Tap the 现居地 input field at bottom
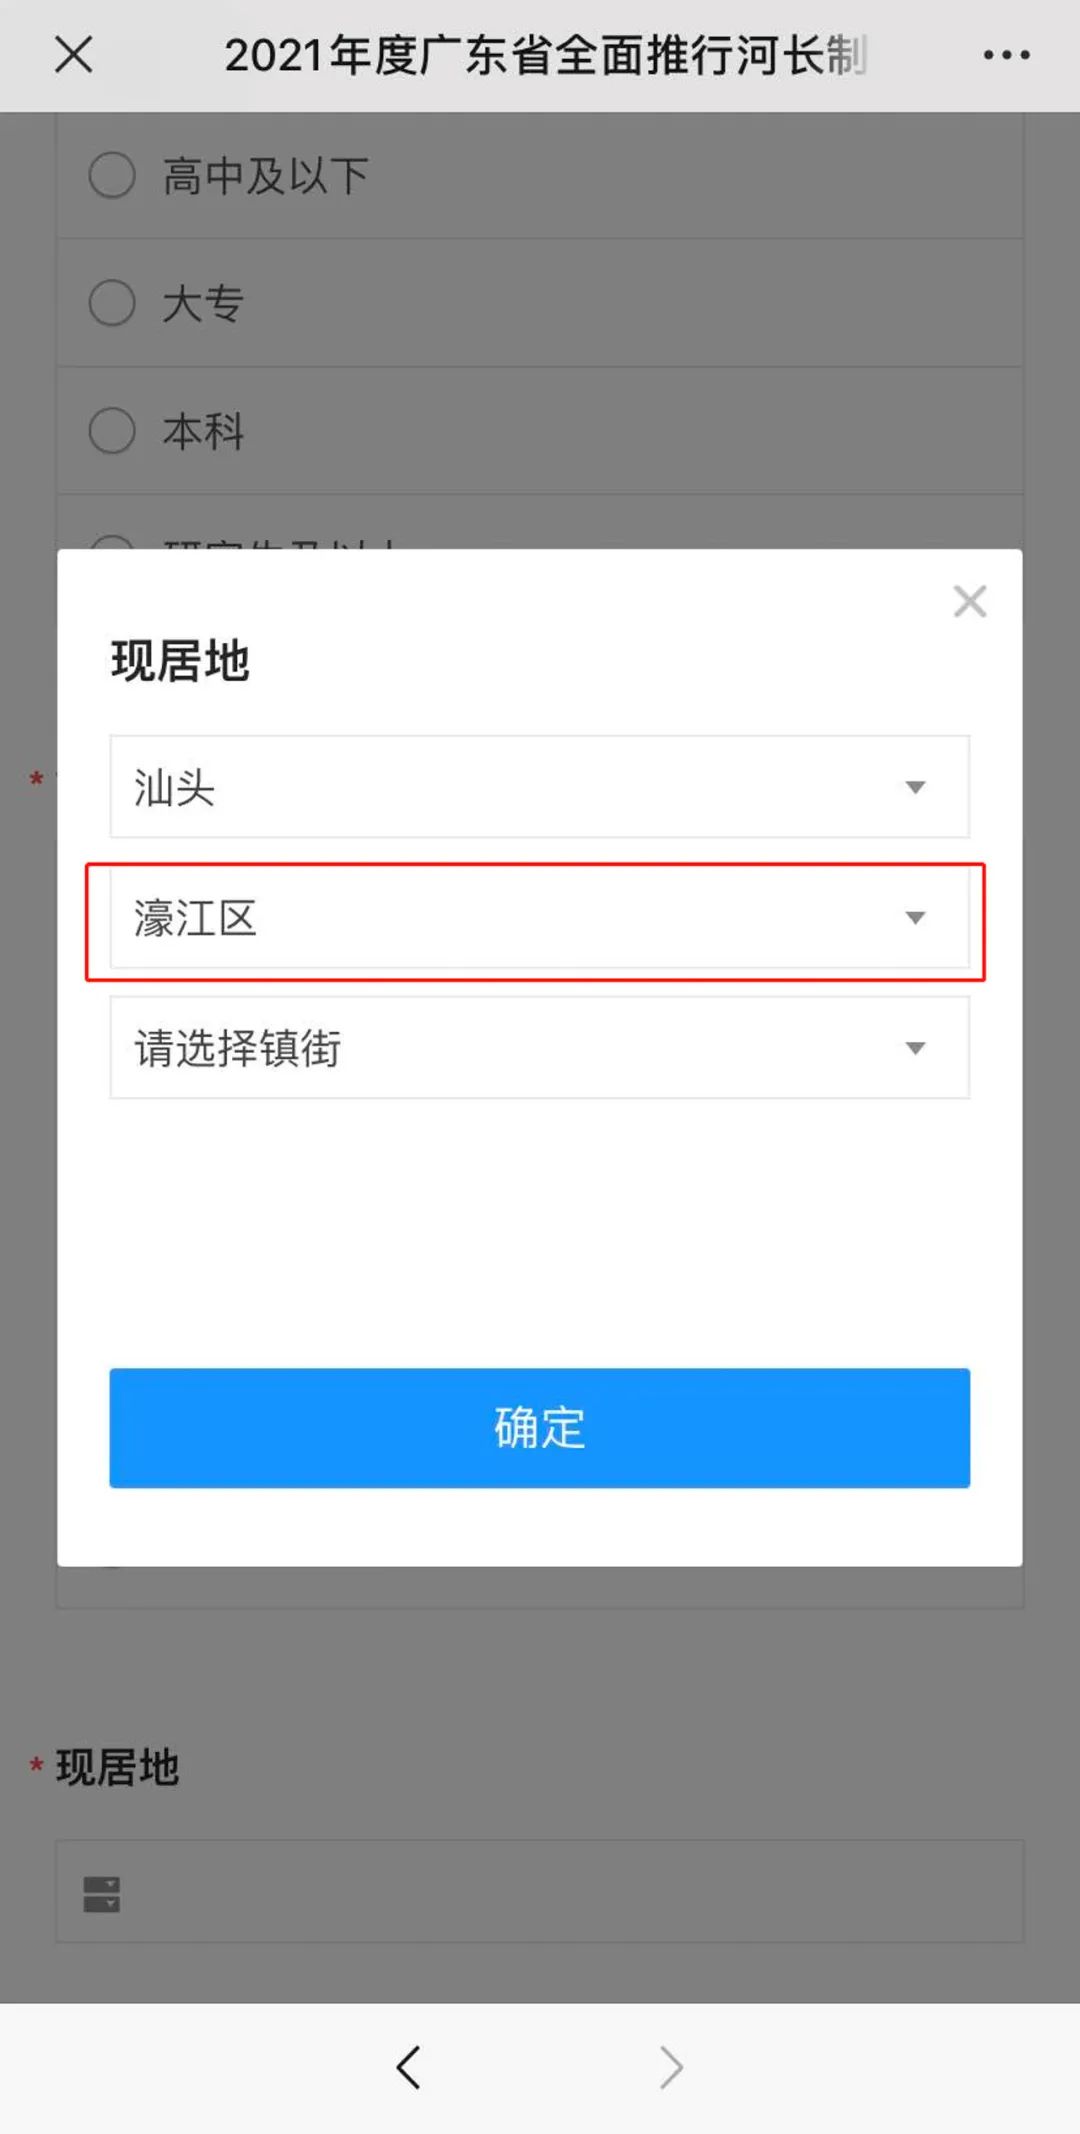Viewport: 1080px width, 2134px height. [540, 1892]
